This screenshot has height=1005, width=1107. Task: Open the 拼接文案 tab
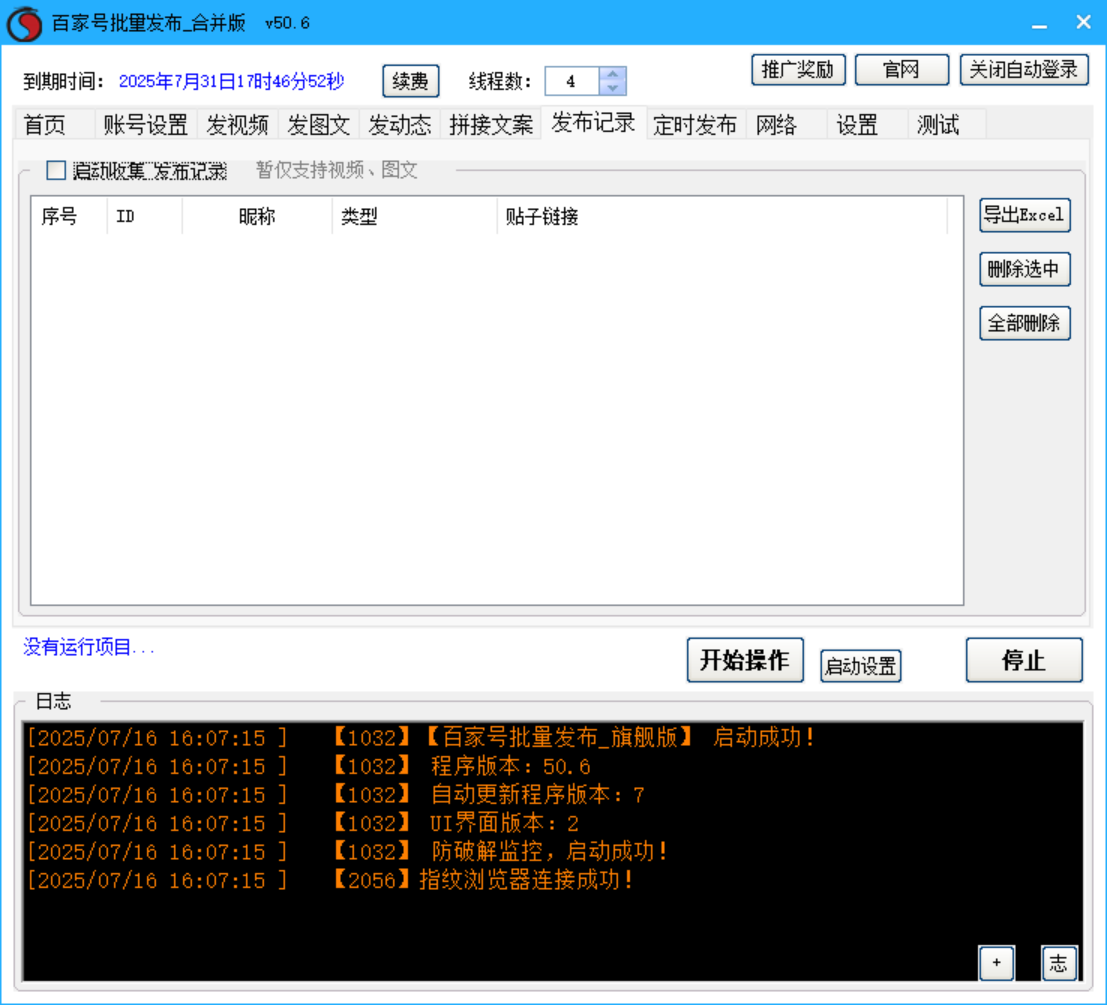(491, 125)
